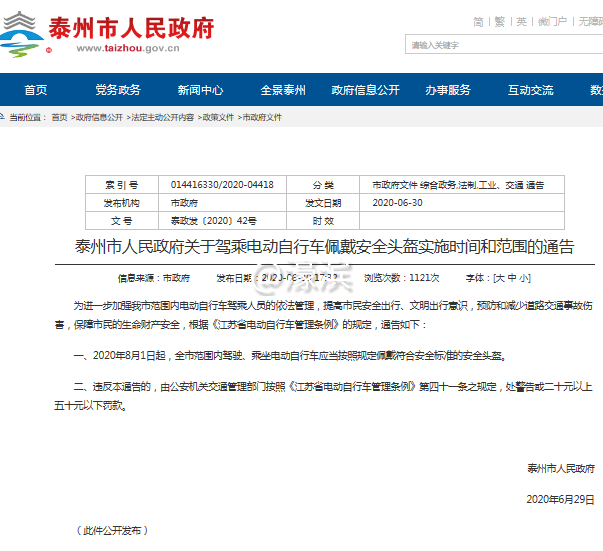Click the location icon before 当前位置
603x551 pixels.
pos(3,117)
